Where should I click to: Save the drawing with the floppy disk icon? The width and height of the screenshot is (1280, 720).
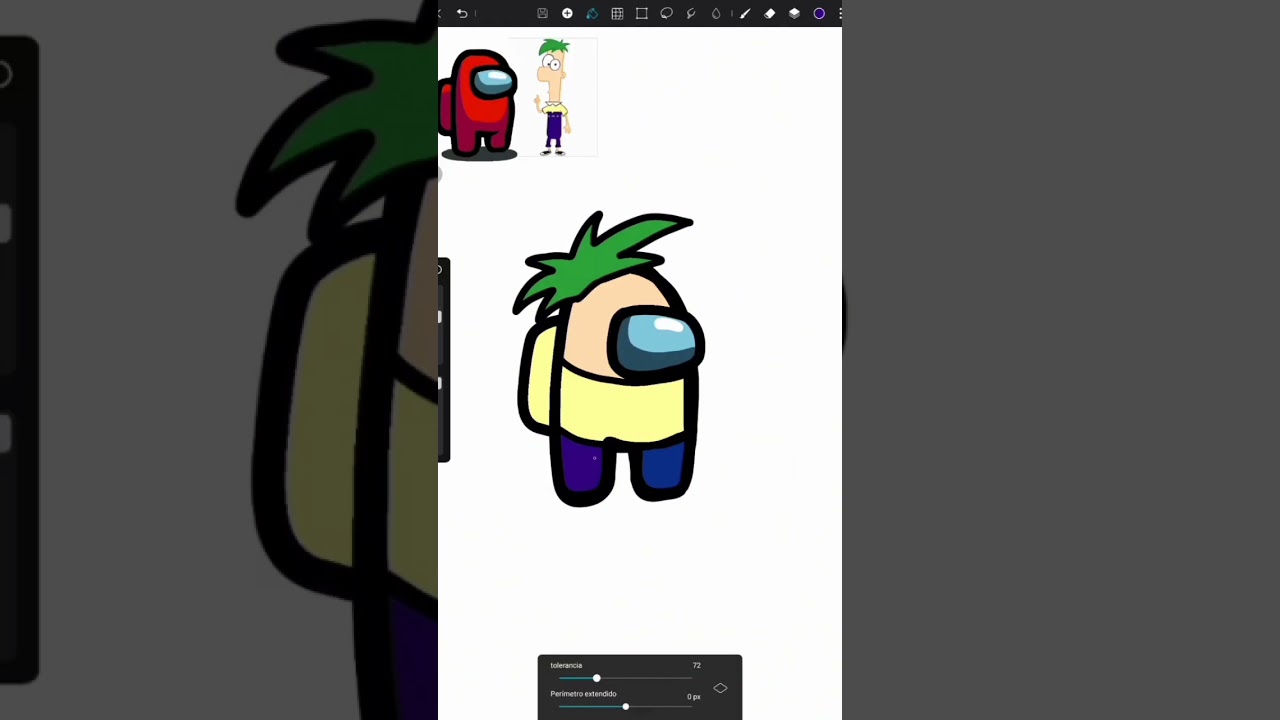tap(542, 13)
